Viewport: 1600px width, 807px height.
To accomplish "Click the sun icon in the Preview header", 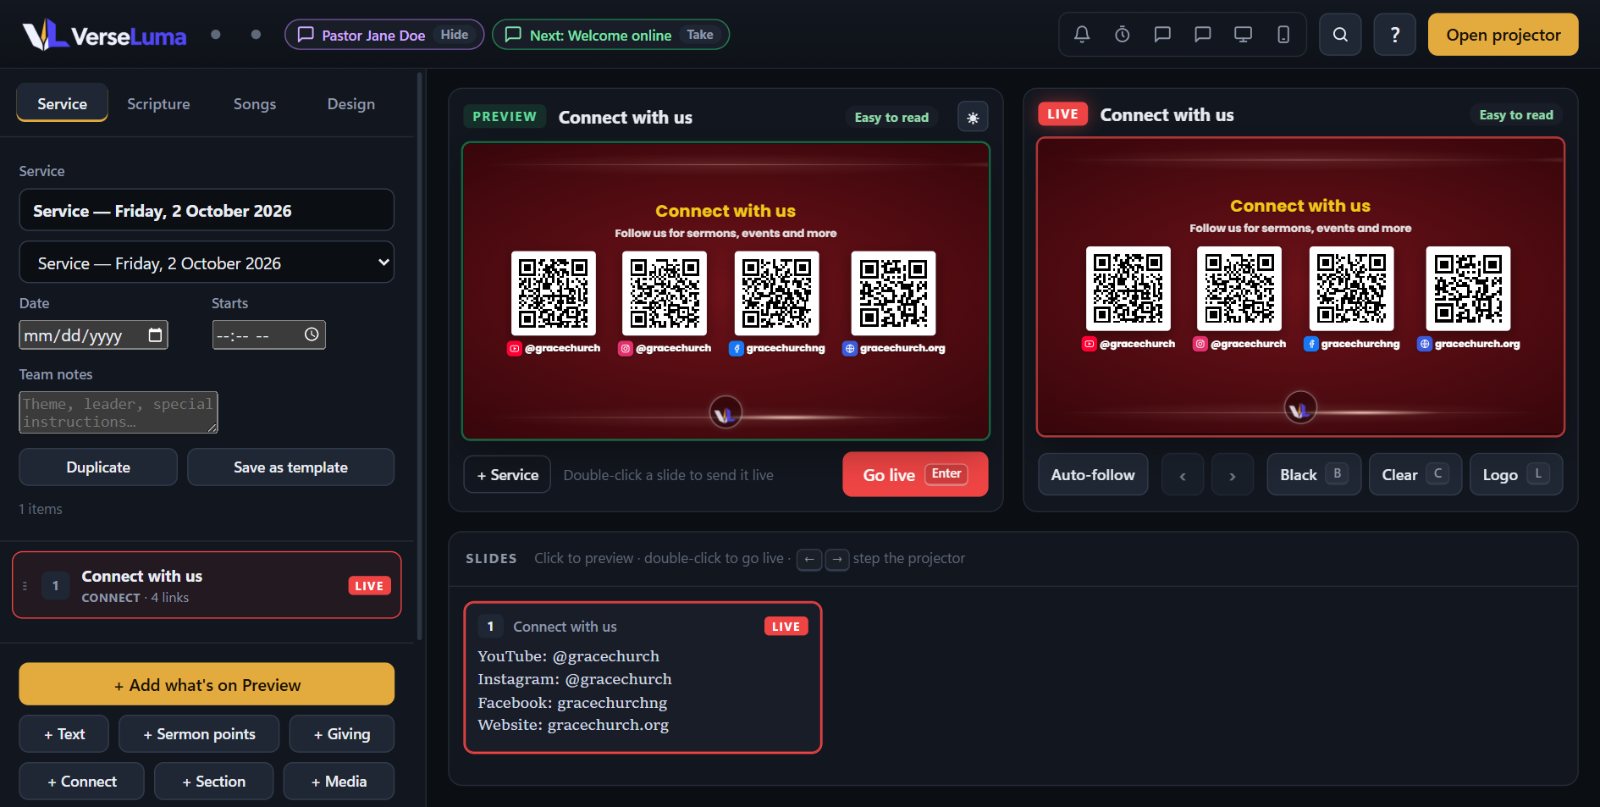I will click(973, 117).
